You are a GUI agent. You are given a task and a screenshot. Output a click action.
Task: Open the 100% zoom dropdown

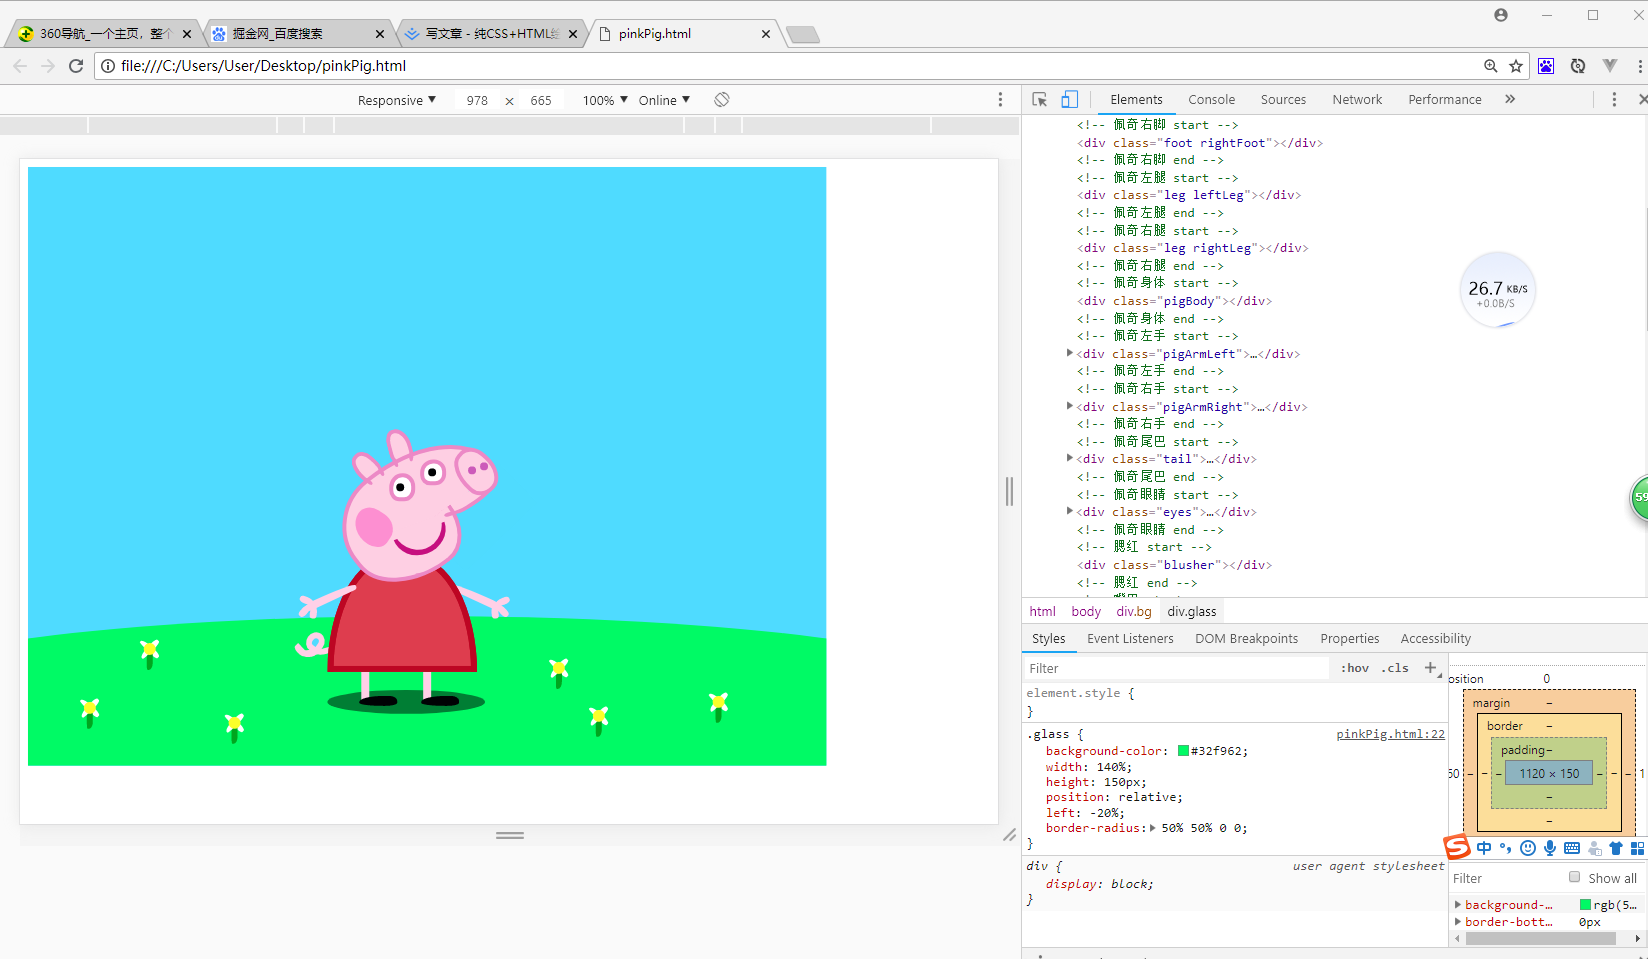(x=605, y=100)
